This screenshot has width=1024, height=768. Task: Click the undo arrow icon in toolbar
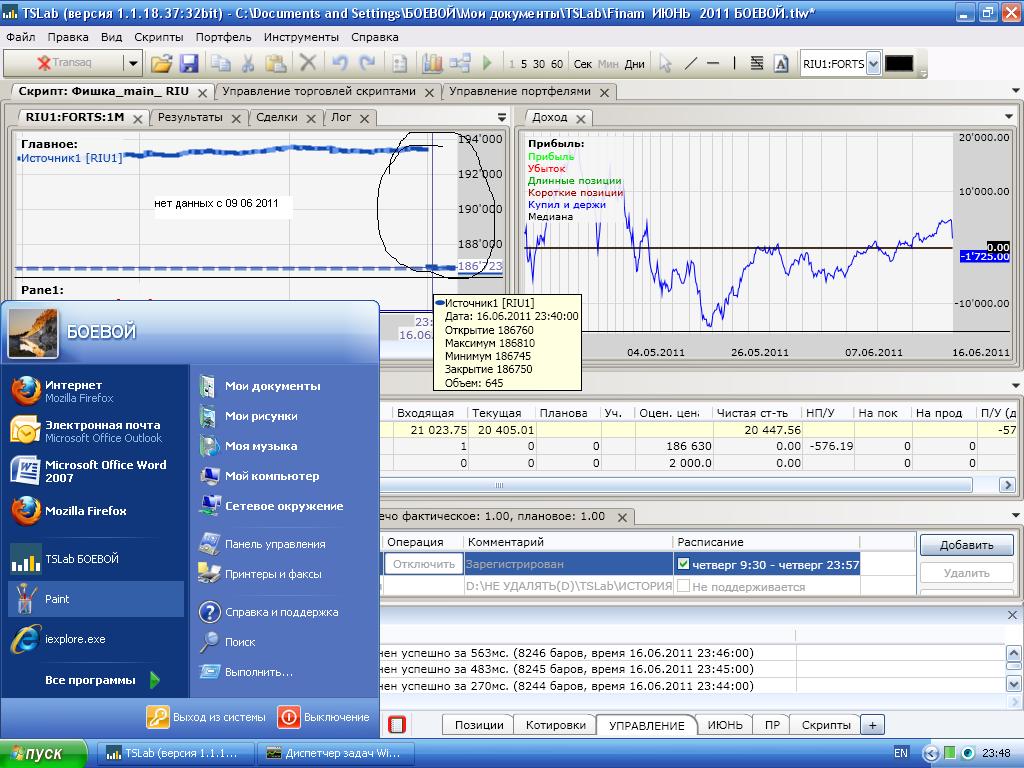pyautogui.click(x=339, y=64)
